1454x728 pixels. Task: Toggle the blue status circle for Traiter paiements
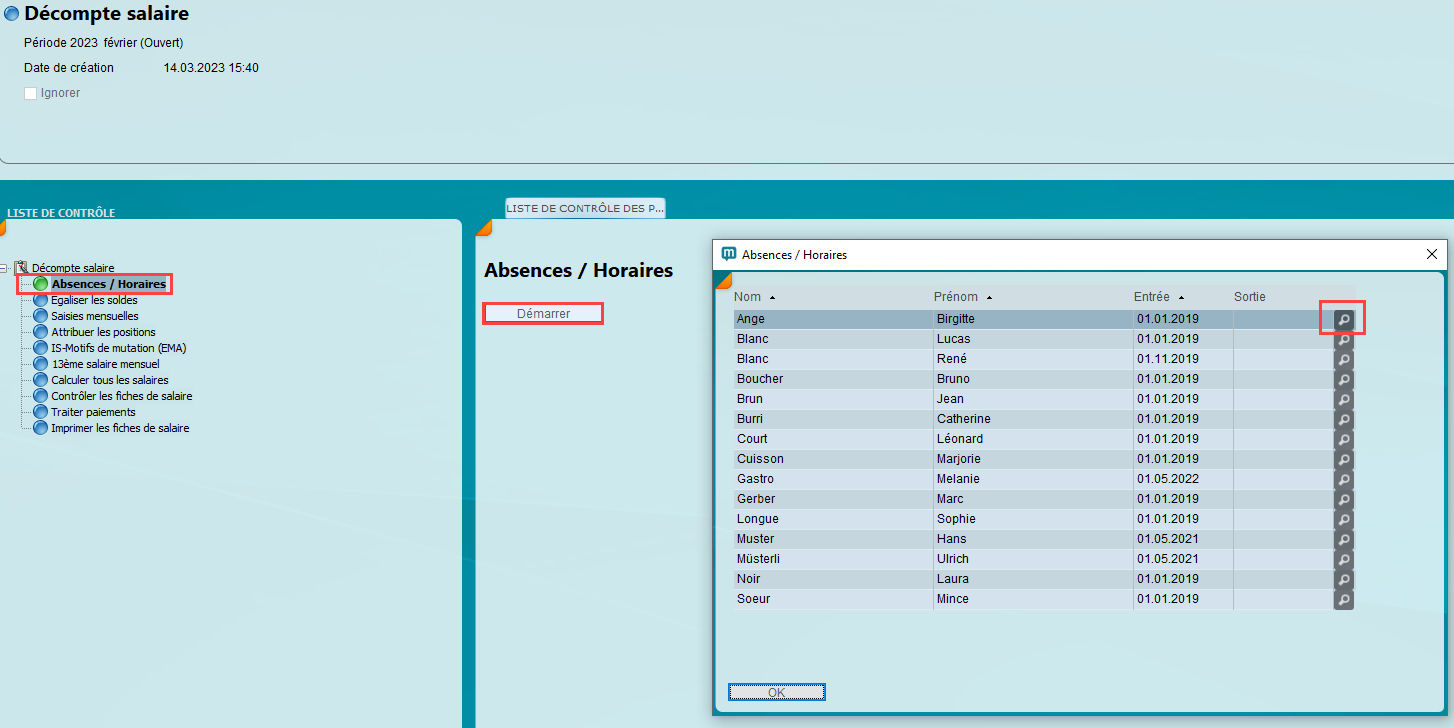point(38,412)
